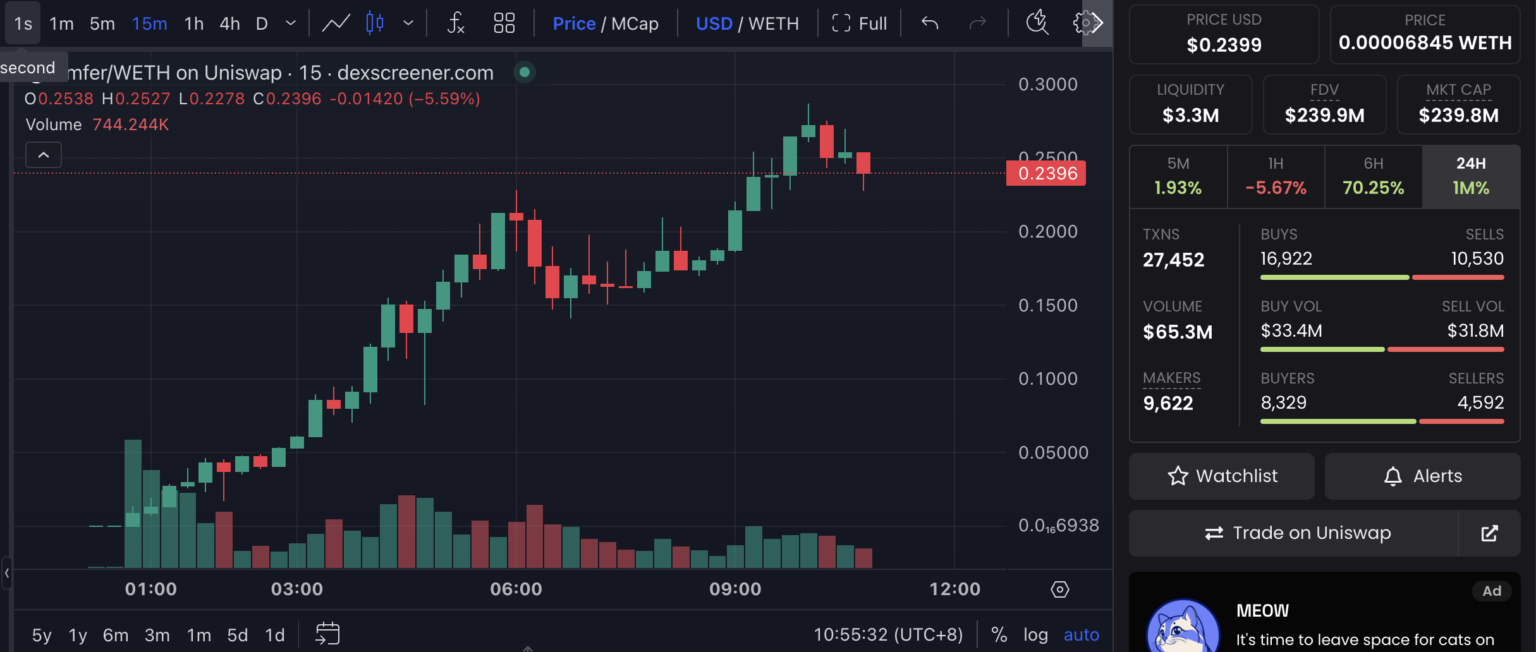Add token to Watchlist
1536x652 pixels.
pyautogui.click(x=1221, y=476)
